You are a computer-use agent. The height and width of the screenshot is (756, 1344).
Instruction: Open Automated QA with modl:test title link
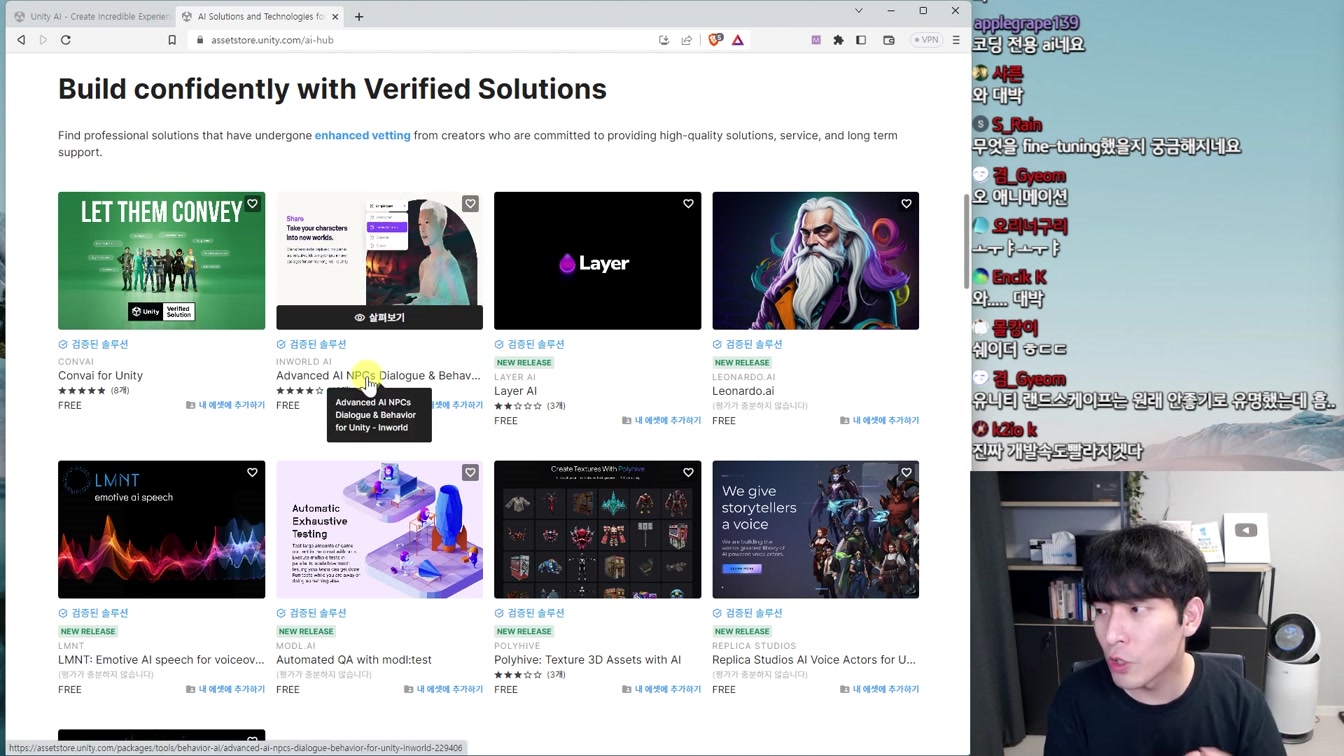(354, 660)
